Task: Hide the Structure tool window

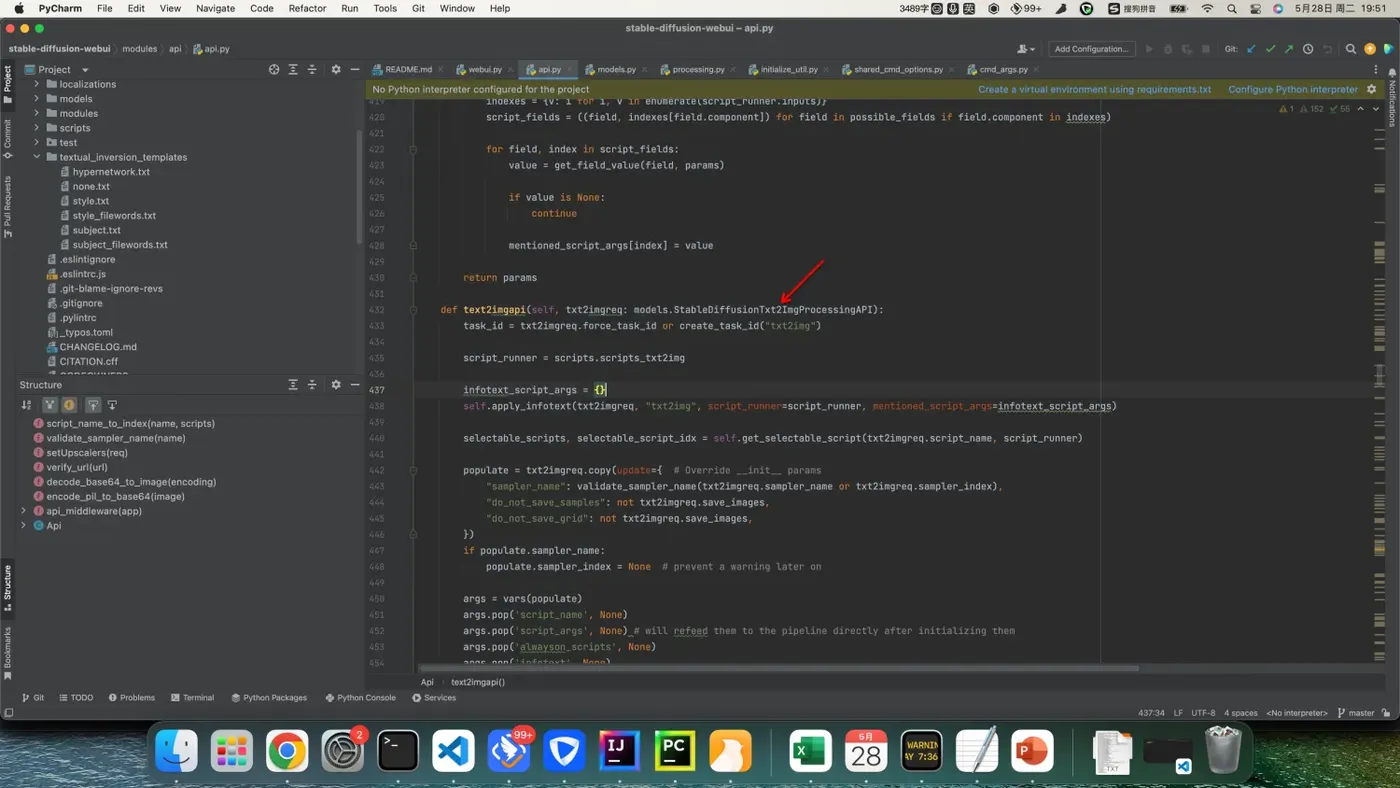Action: point(354,384)
